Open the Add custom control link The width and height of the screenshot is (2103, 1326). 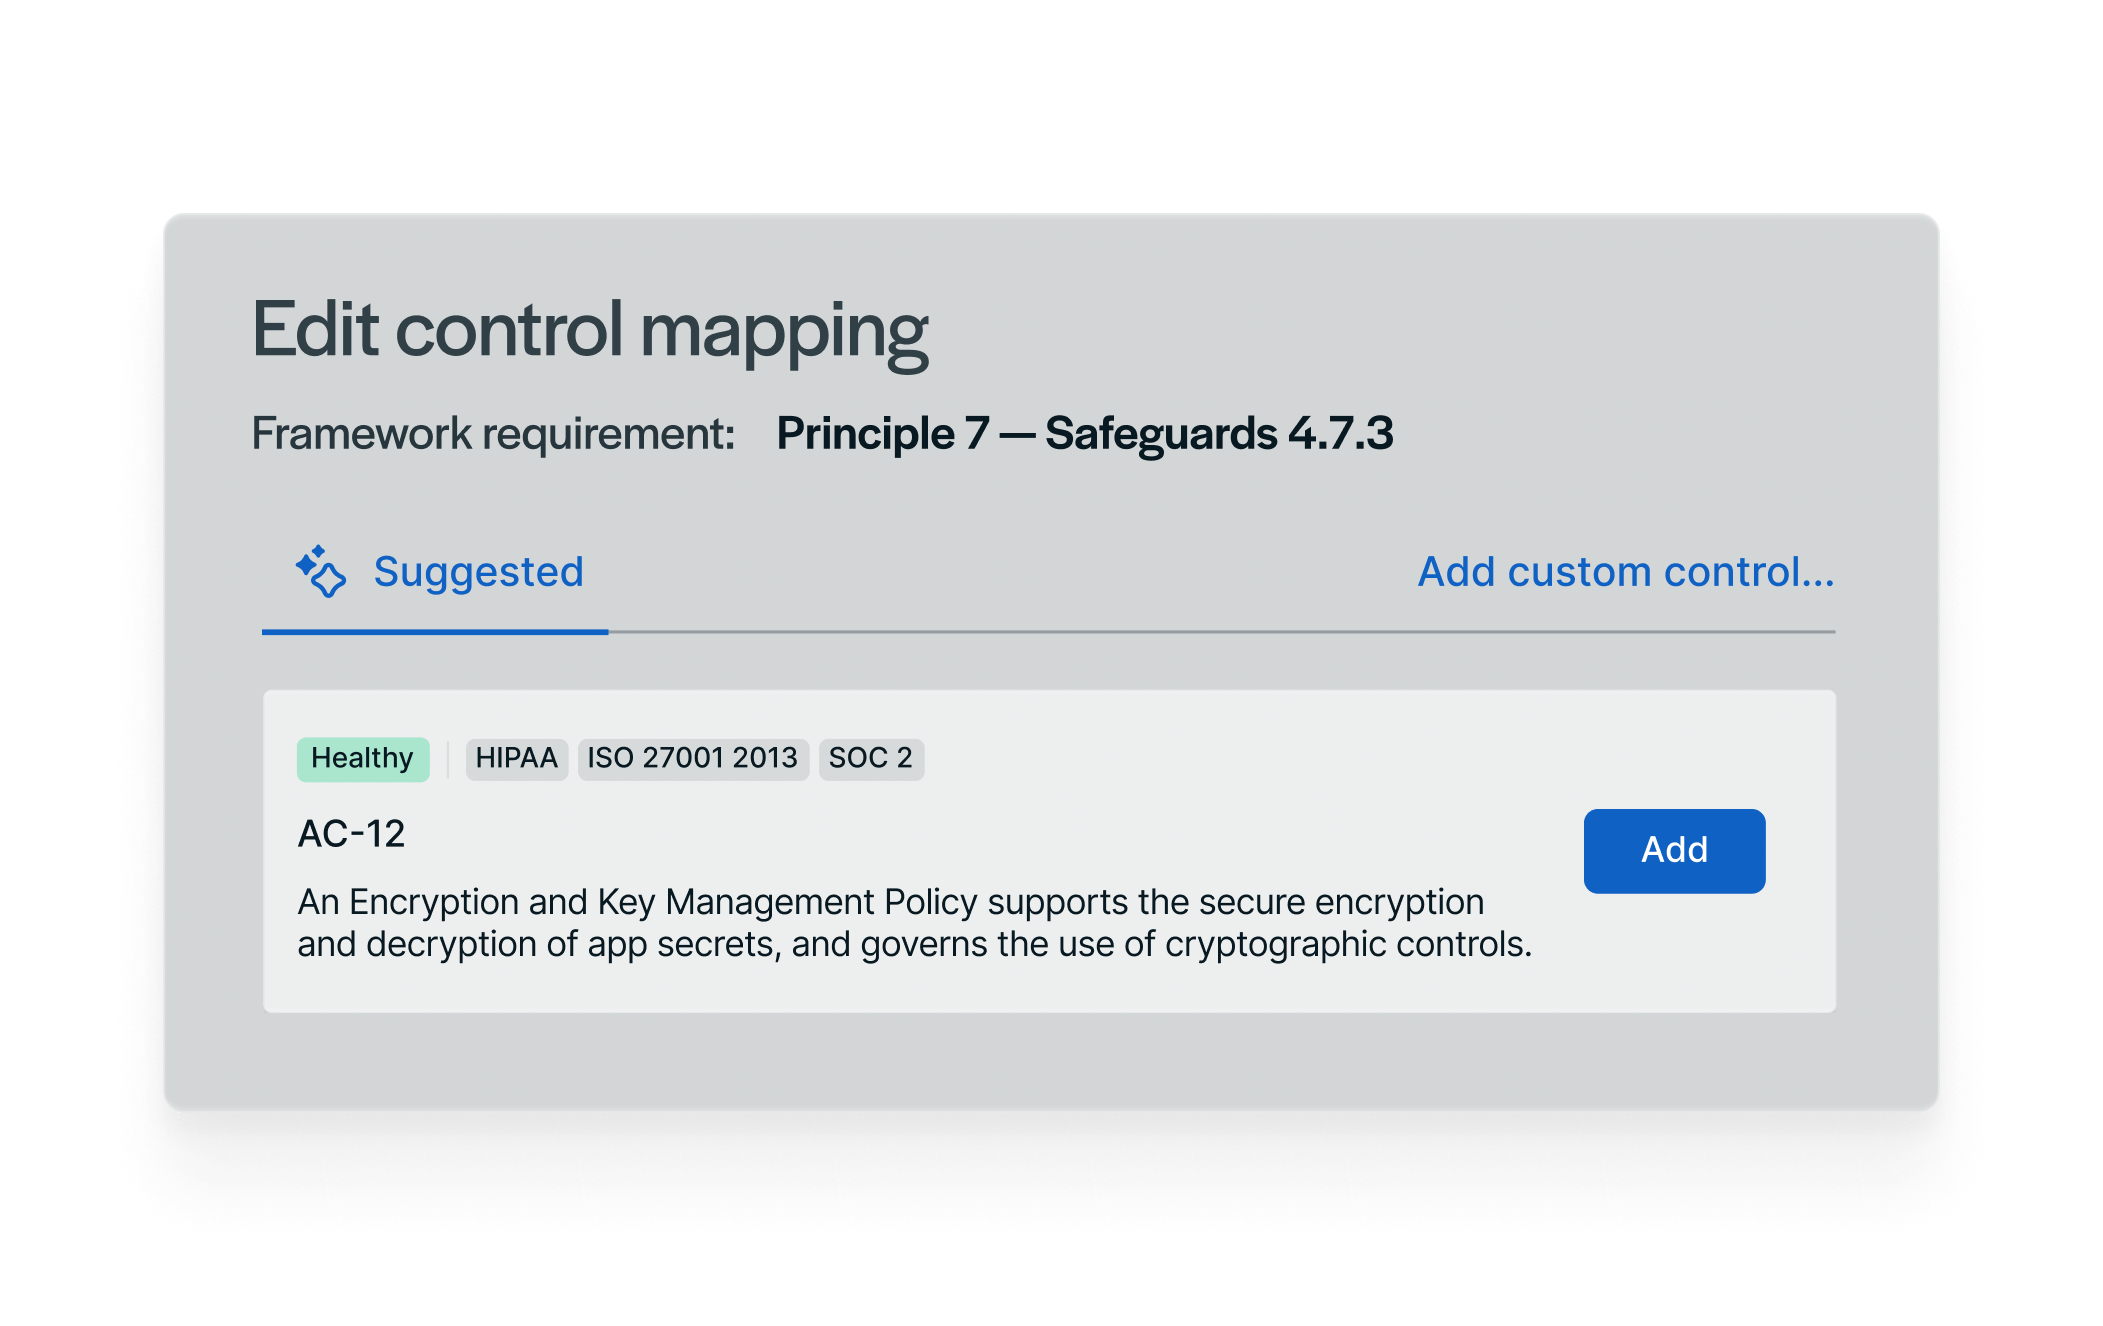(x=1626, y=572)
